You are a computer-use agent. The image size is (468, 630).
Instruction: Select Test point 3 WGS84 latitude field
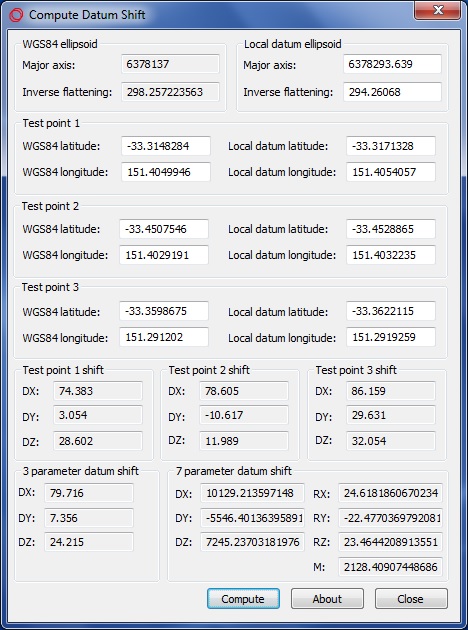tap(164, 311)
